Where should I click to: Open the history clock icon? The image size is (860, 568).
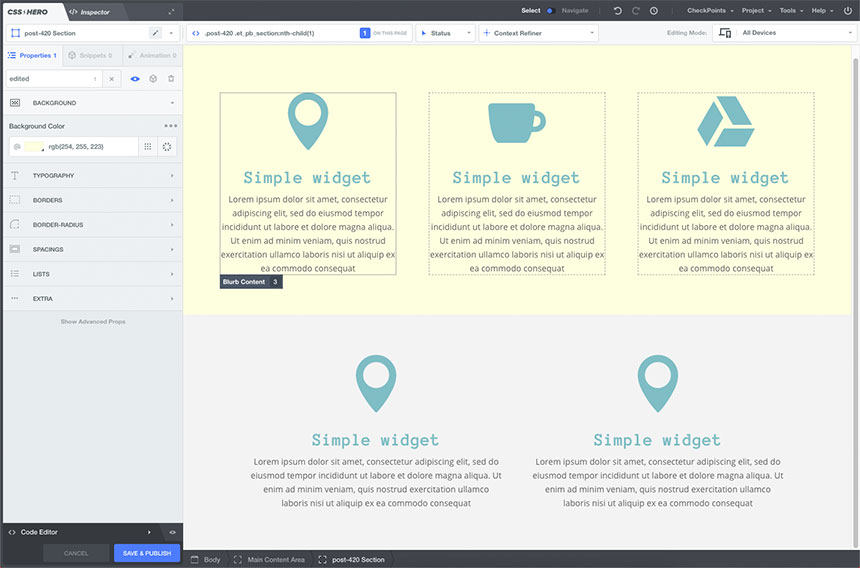tap(654, 10)
